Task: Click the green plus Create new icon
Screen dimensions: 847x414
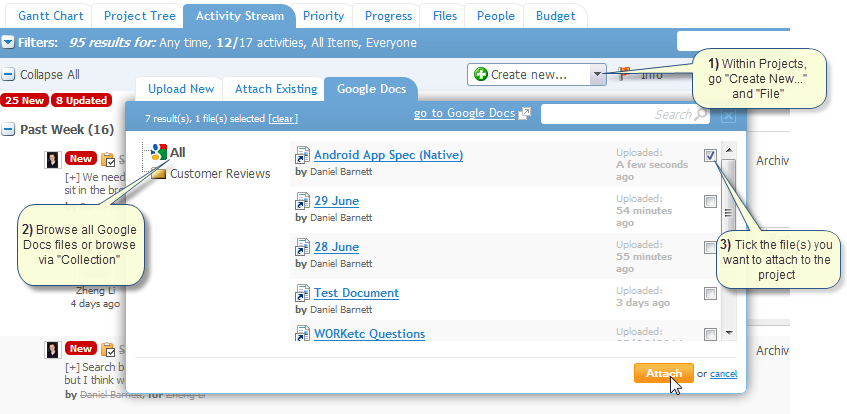Action: (481, 74)
